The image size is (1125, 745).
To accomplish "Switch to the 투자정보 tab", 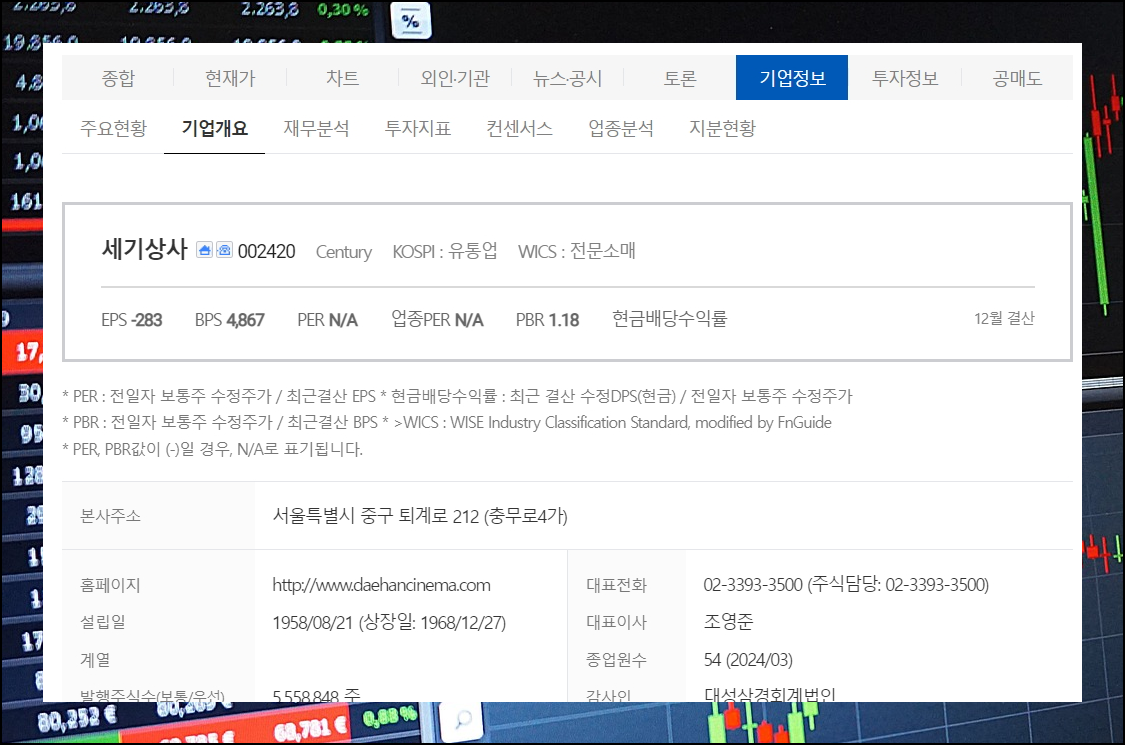I will [x=905, y=78].
